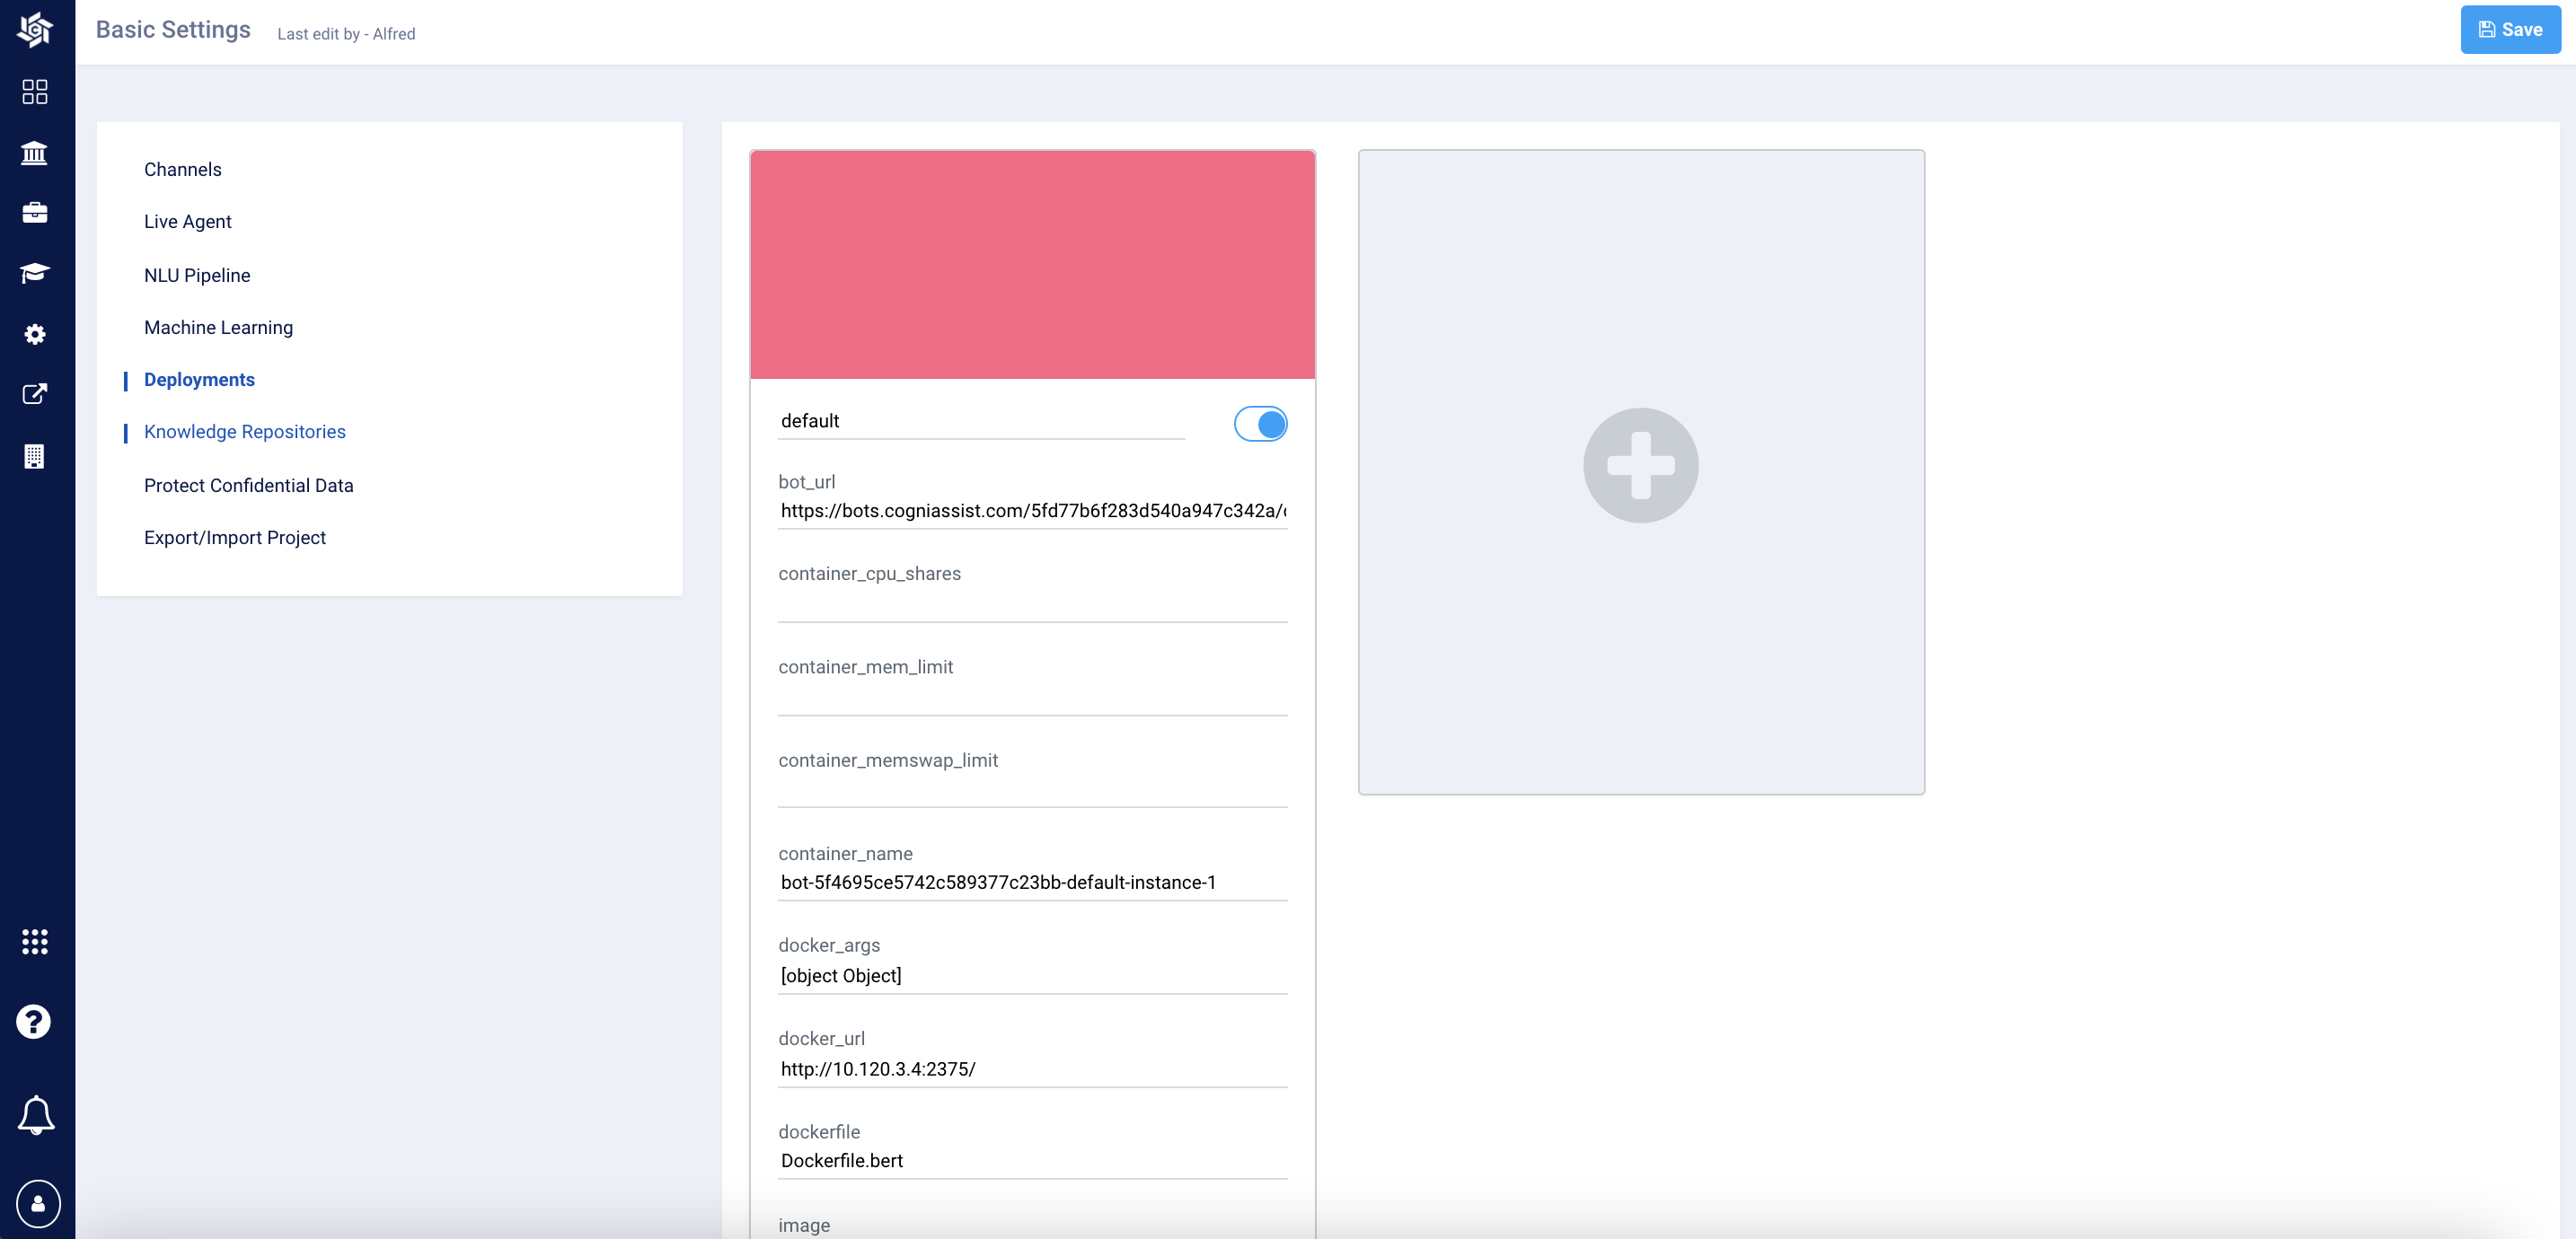
Task: Click the external link icon in sidebar
Action: [35, 394]
